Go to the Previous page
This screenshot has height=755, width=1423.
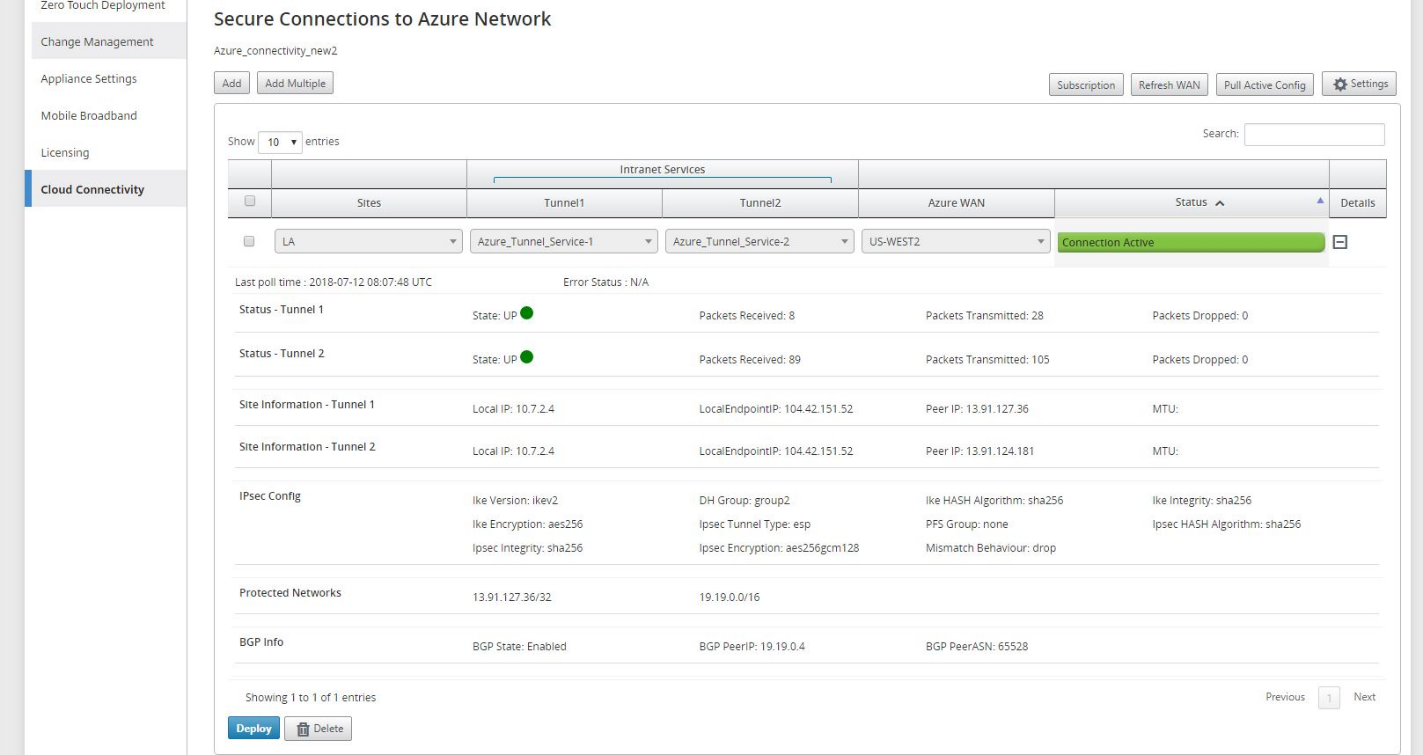pos(1285,697)
